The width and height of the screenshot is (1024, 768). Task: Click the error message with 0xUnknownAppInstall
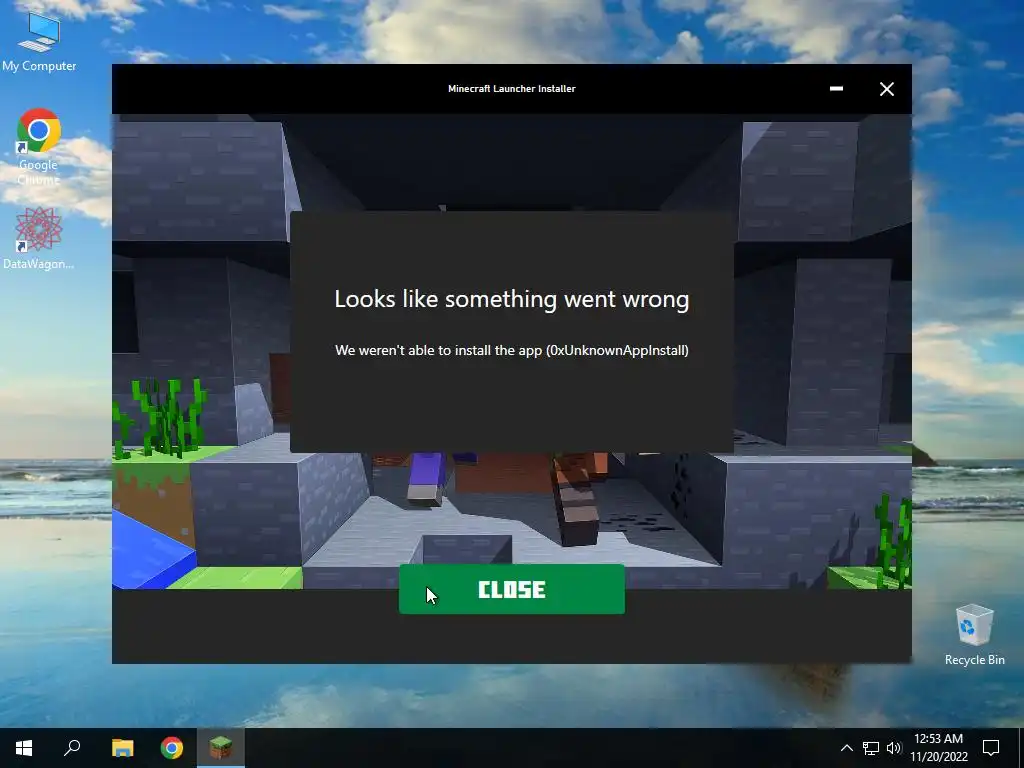pos(512,351)
